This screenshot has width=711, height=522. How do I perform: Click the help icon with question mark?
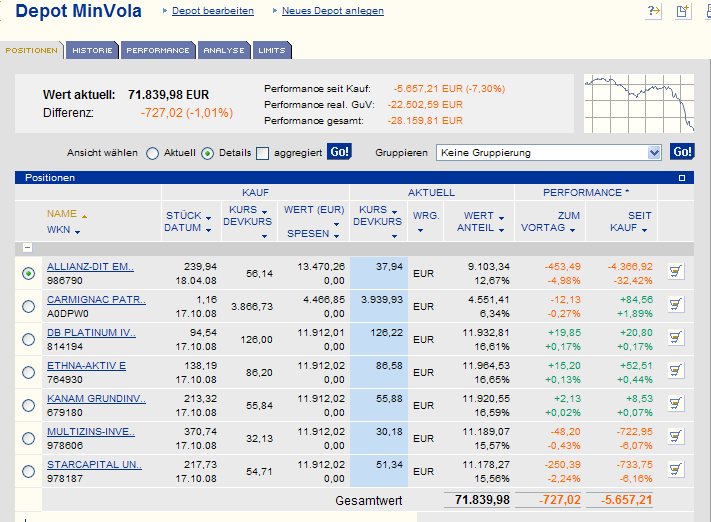tap(655, 11)
